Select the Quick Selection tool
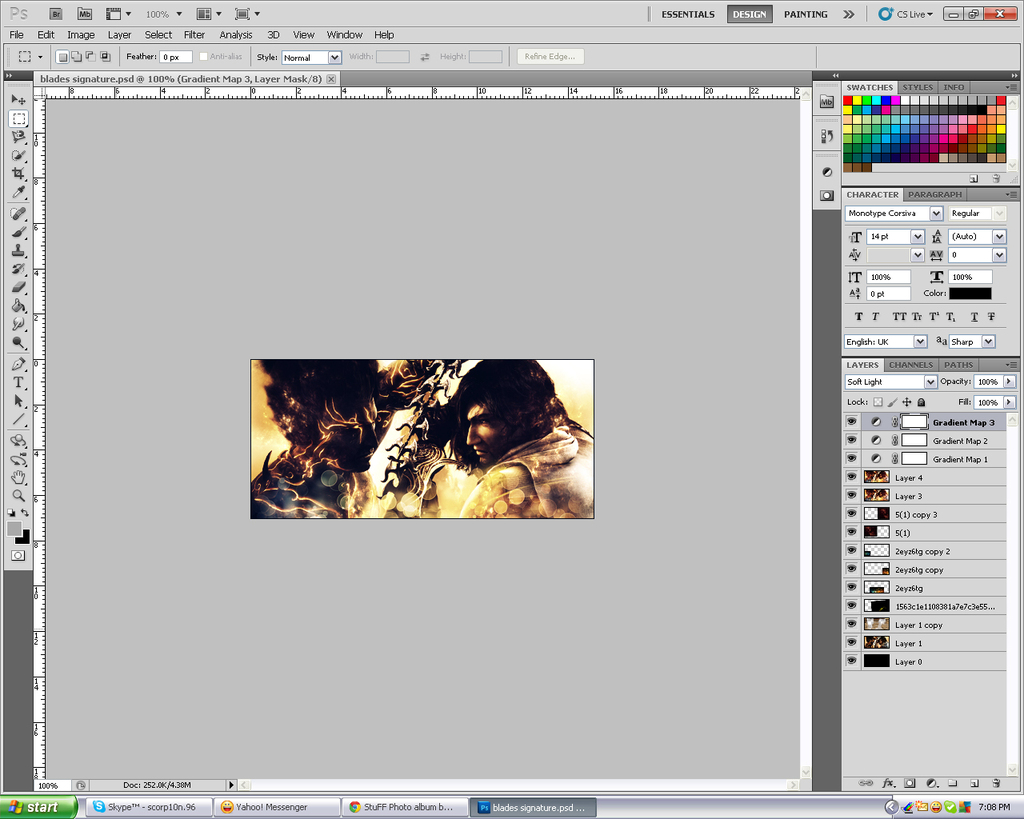 pos(18,155)
